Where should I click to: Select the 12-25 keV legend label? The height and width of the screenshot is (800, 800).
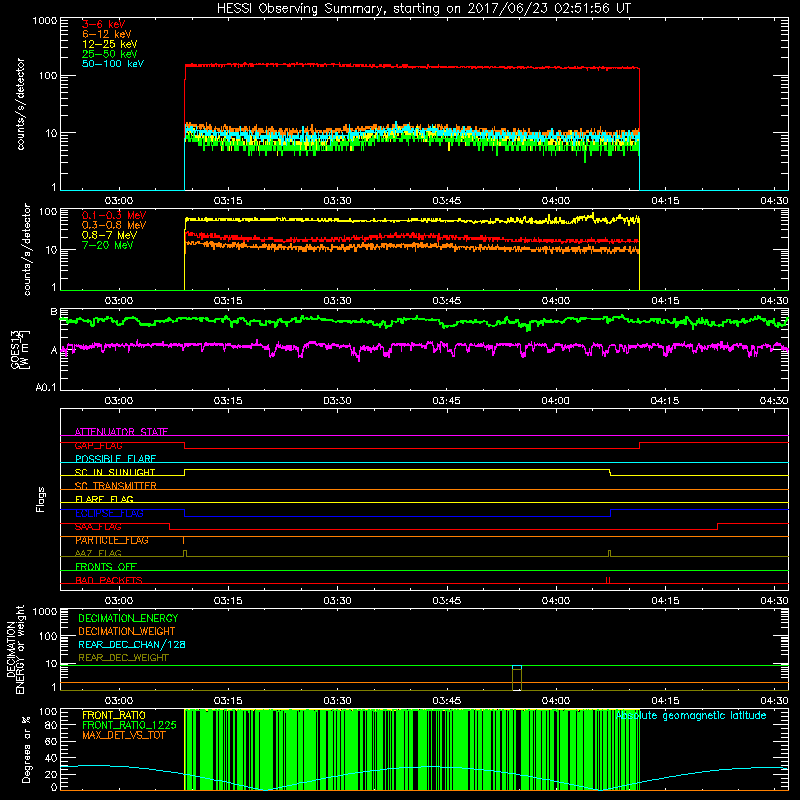pyautogui.click(x=109, y=44)
